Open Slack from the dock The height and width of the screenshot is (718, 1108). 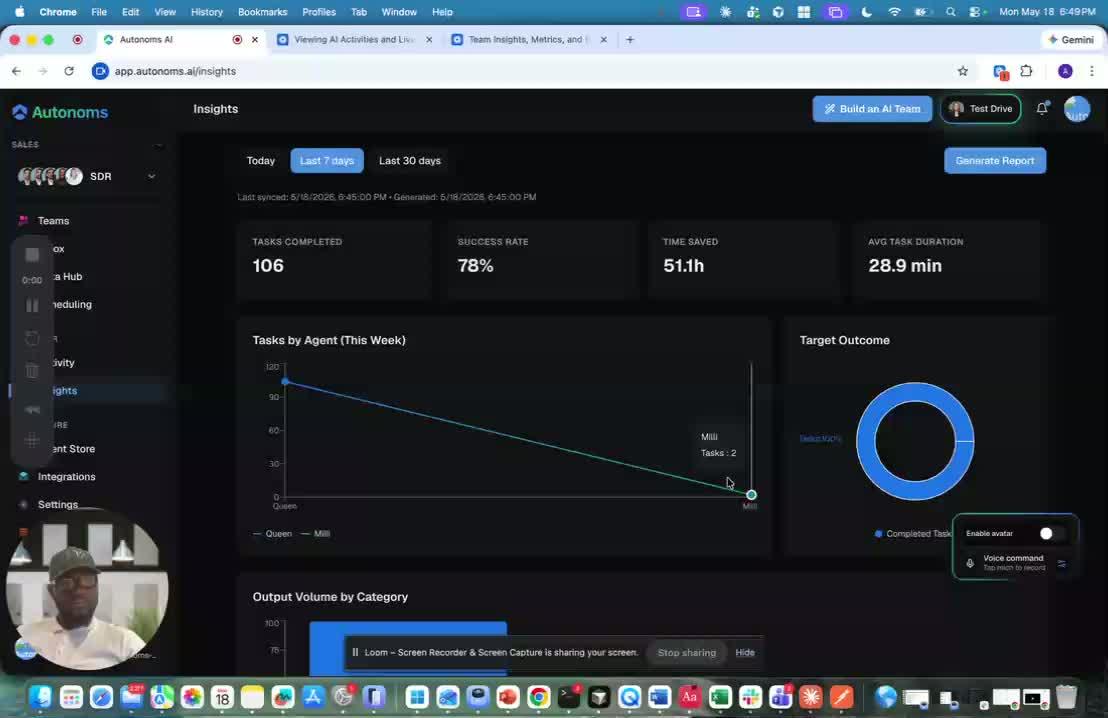point(750,698)
